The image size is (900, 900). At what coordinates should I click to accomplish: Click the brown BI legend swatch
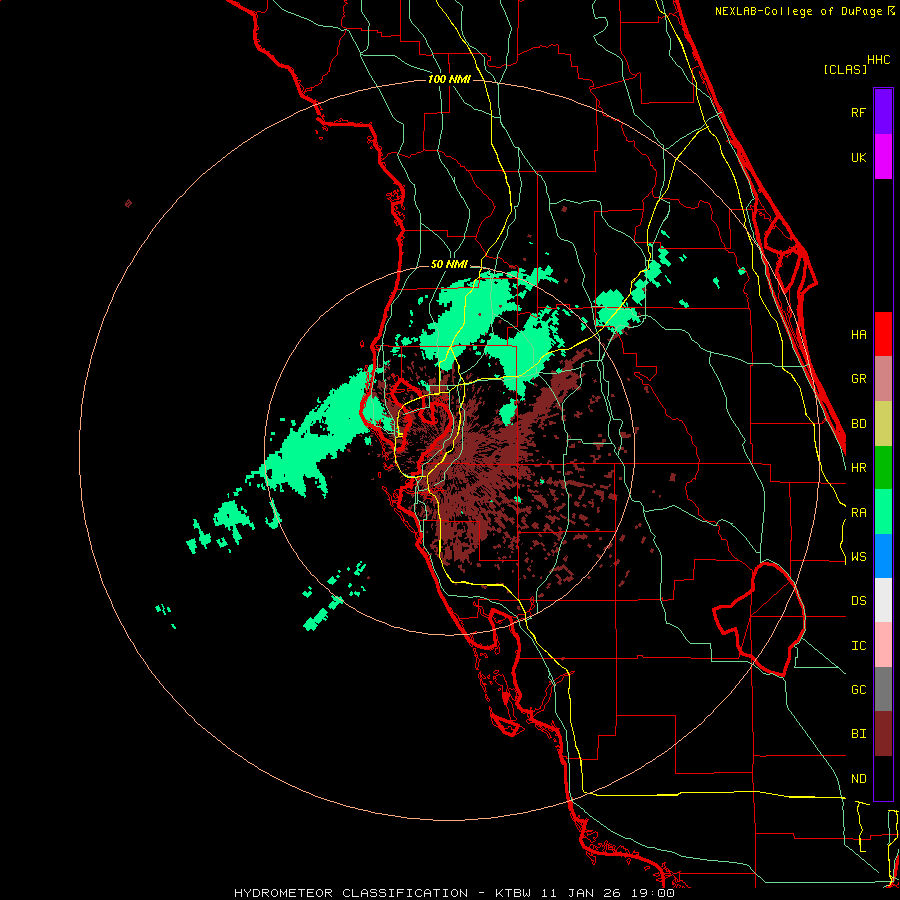coord(883,734)
